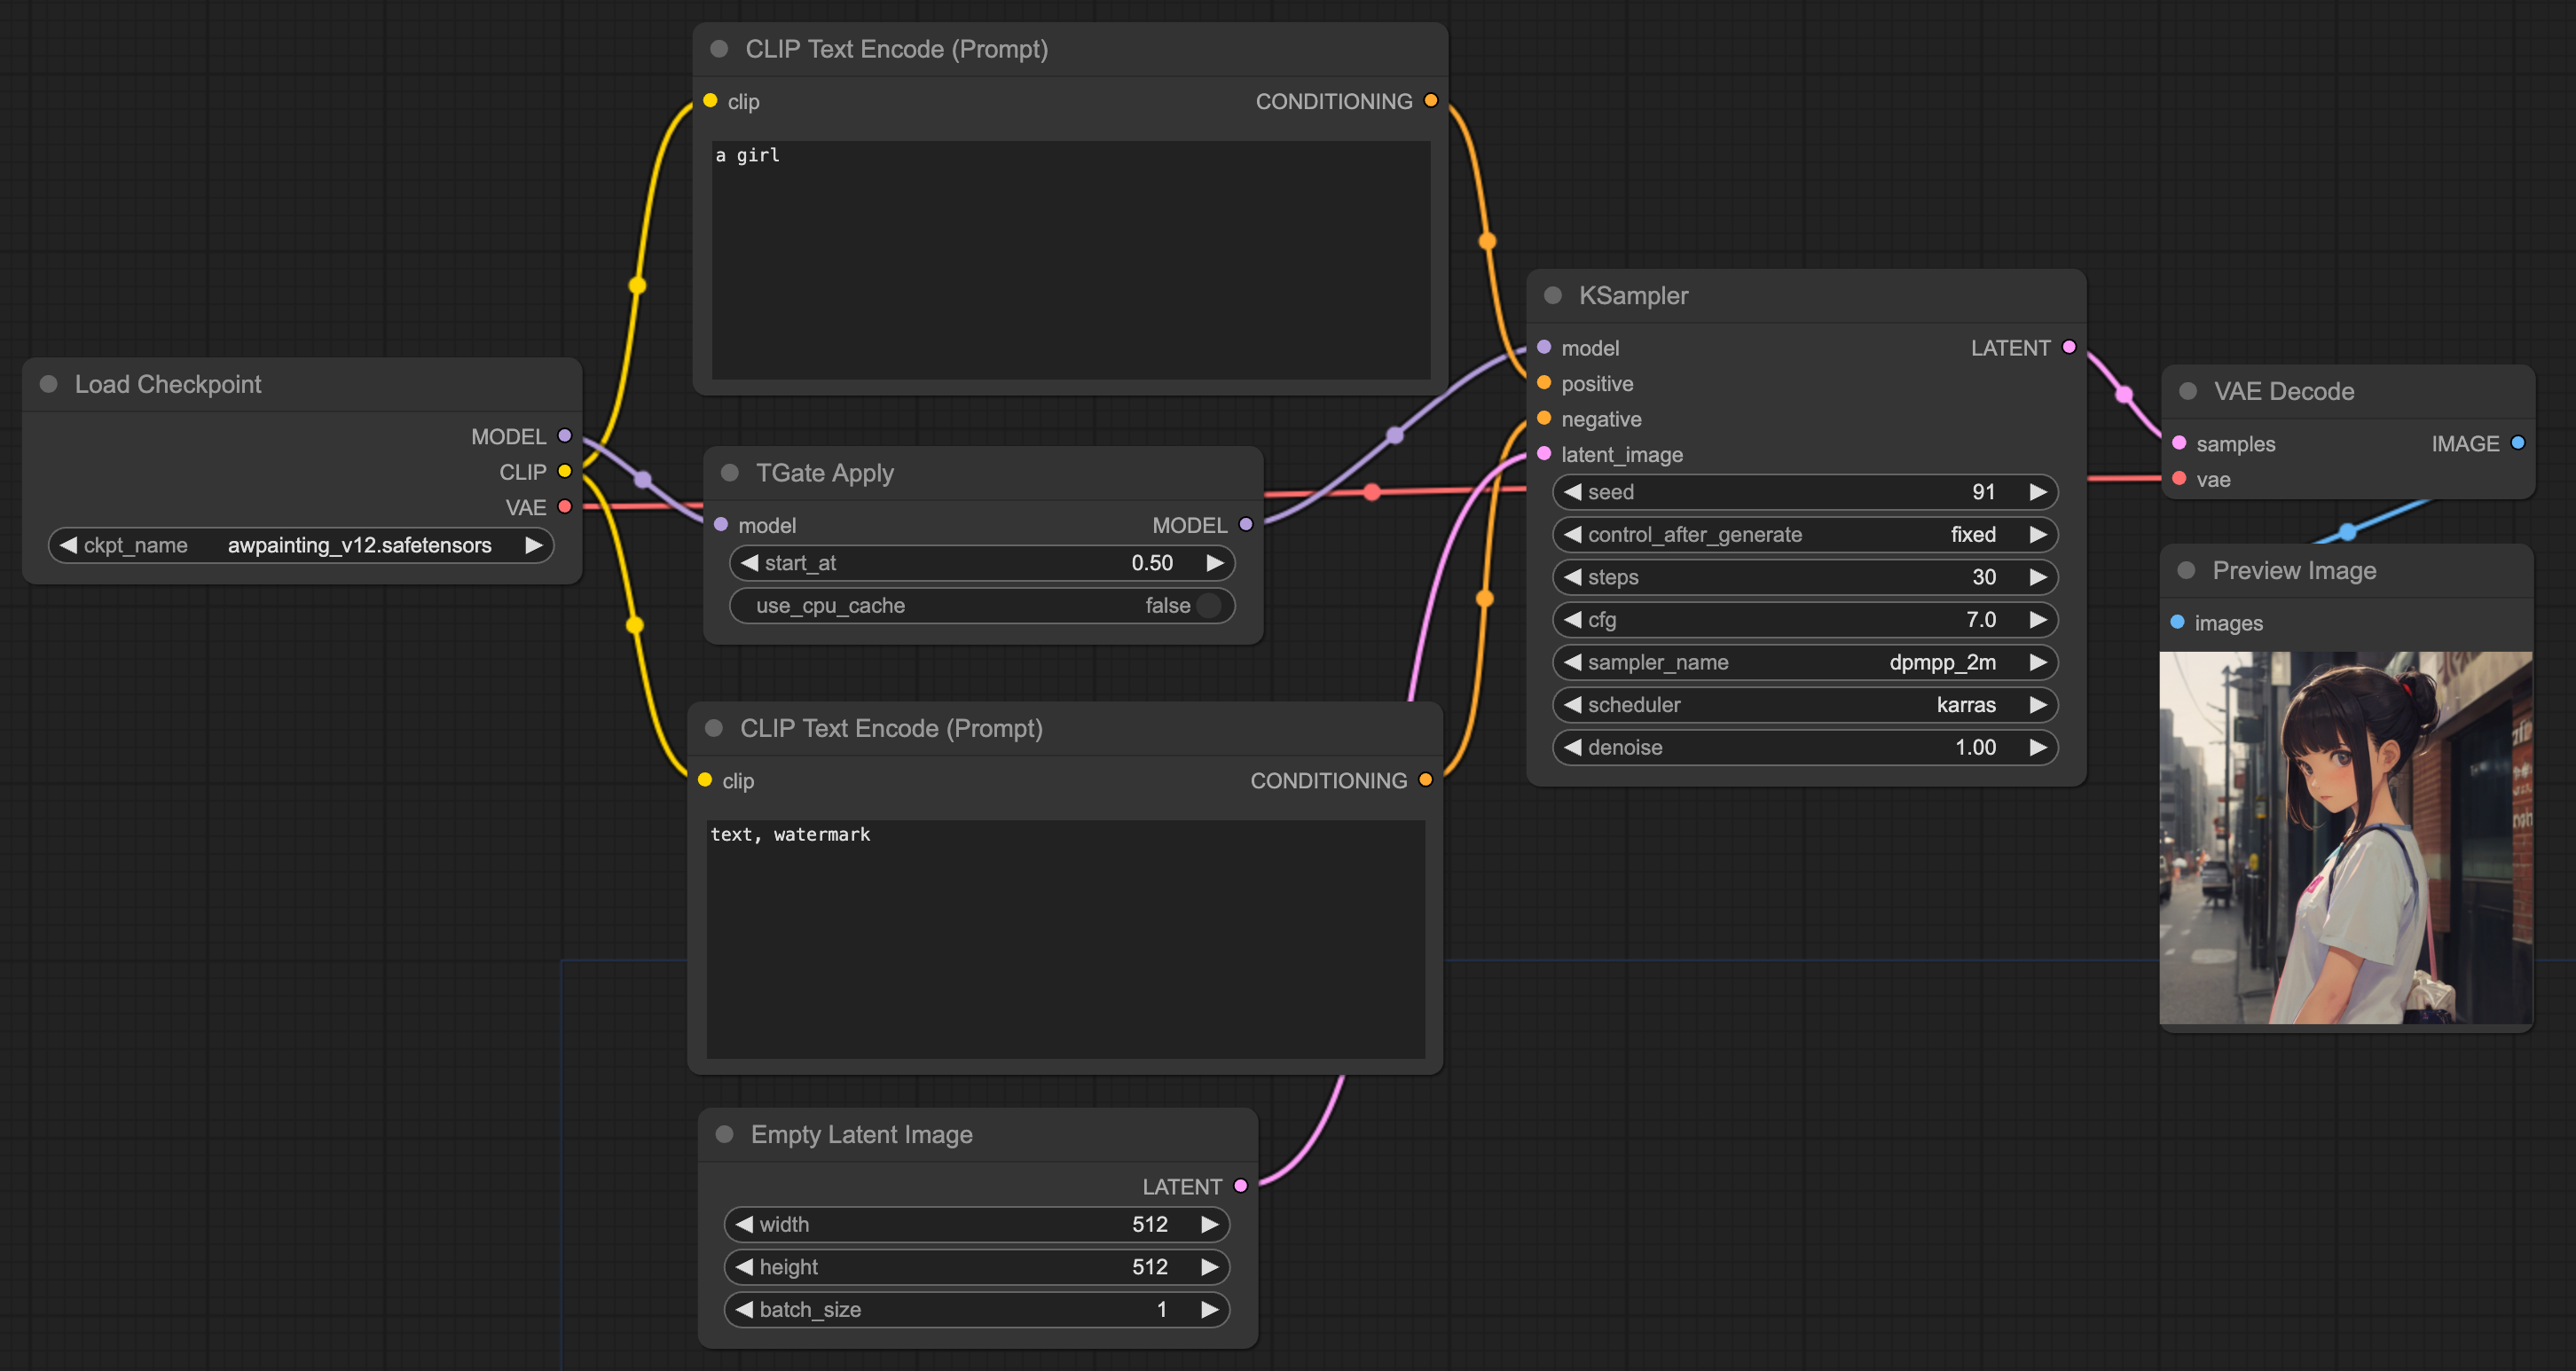Collapse the VAE Decode node via its title dot

[x=2188, y=391]
